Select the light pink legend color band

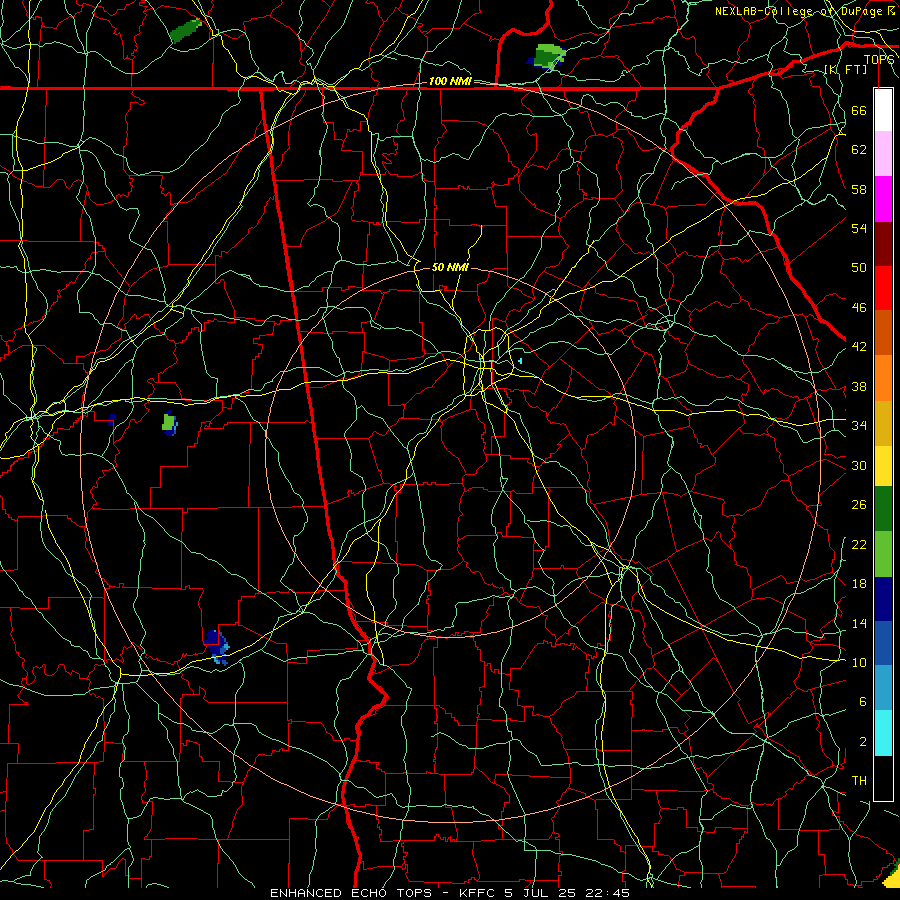tap(883, 153)
